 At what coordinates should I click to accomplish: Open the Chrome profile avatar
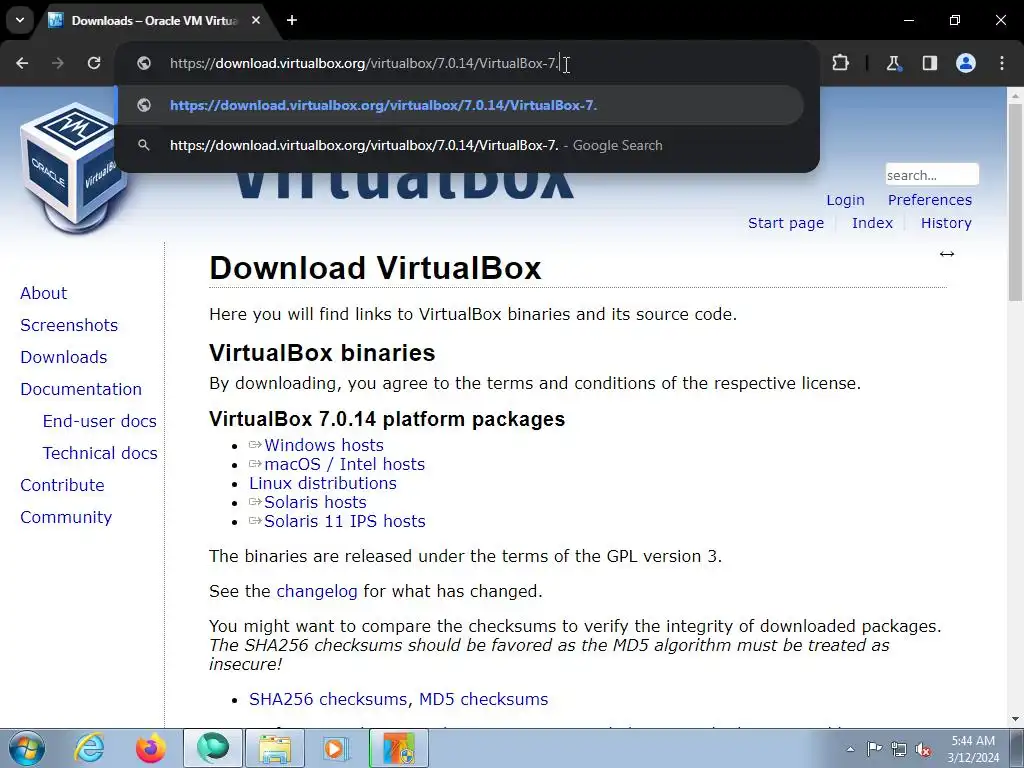(966, 63)
